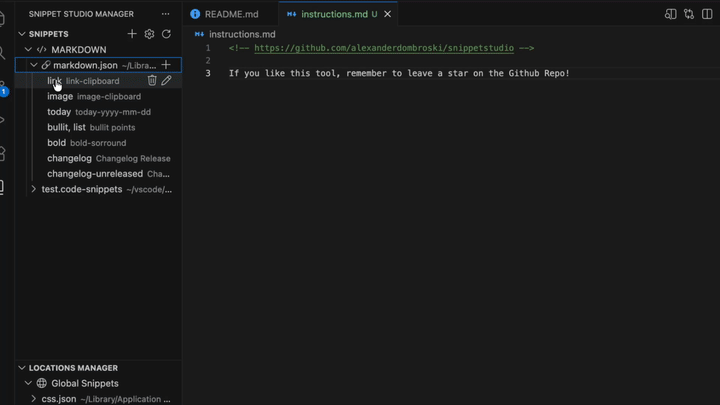Click line number 1 in the gutter
Screen dimensions: 720x405
pos(208,48)
